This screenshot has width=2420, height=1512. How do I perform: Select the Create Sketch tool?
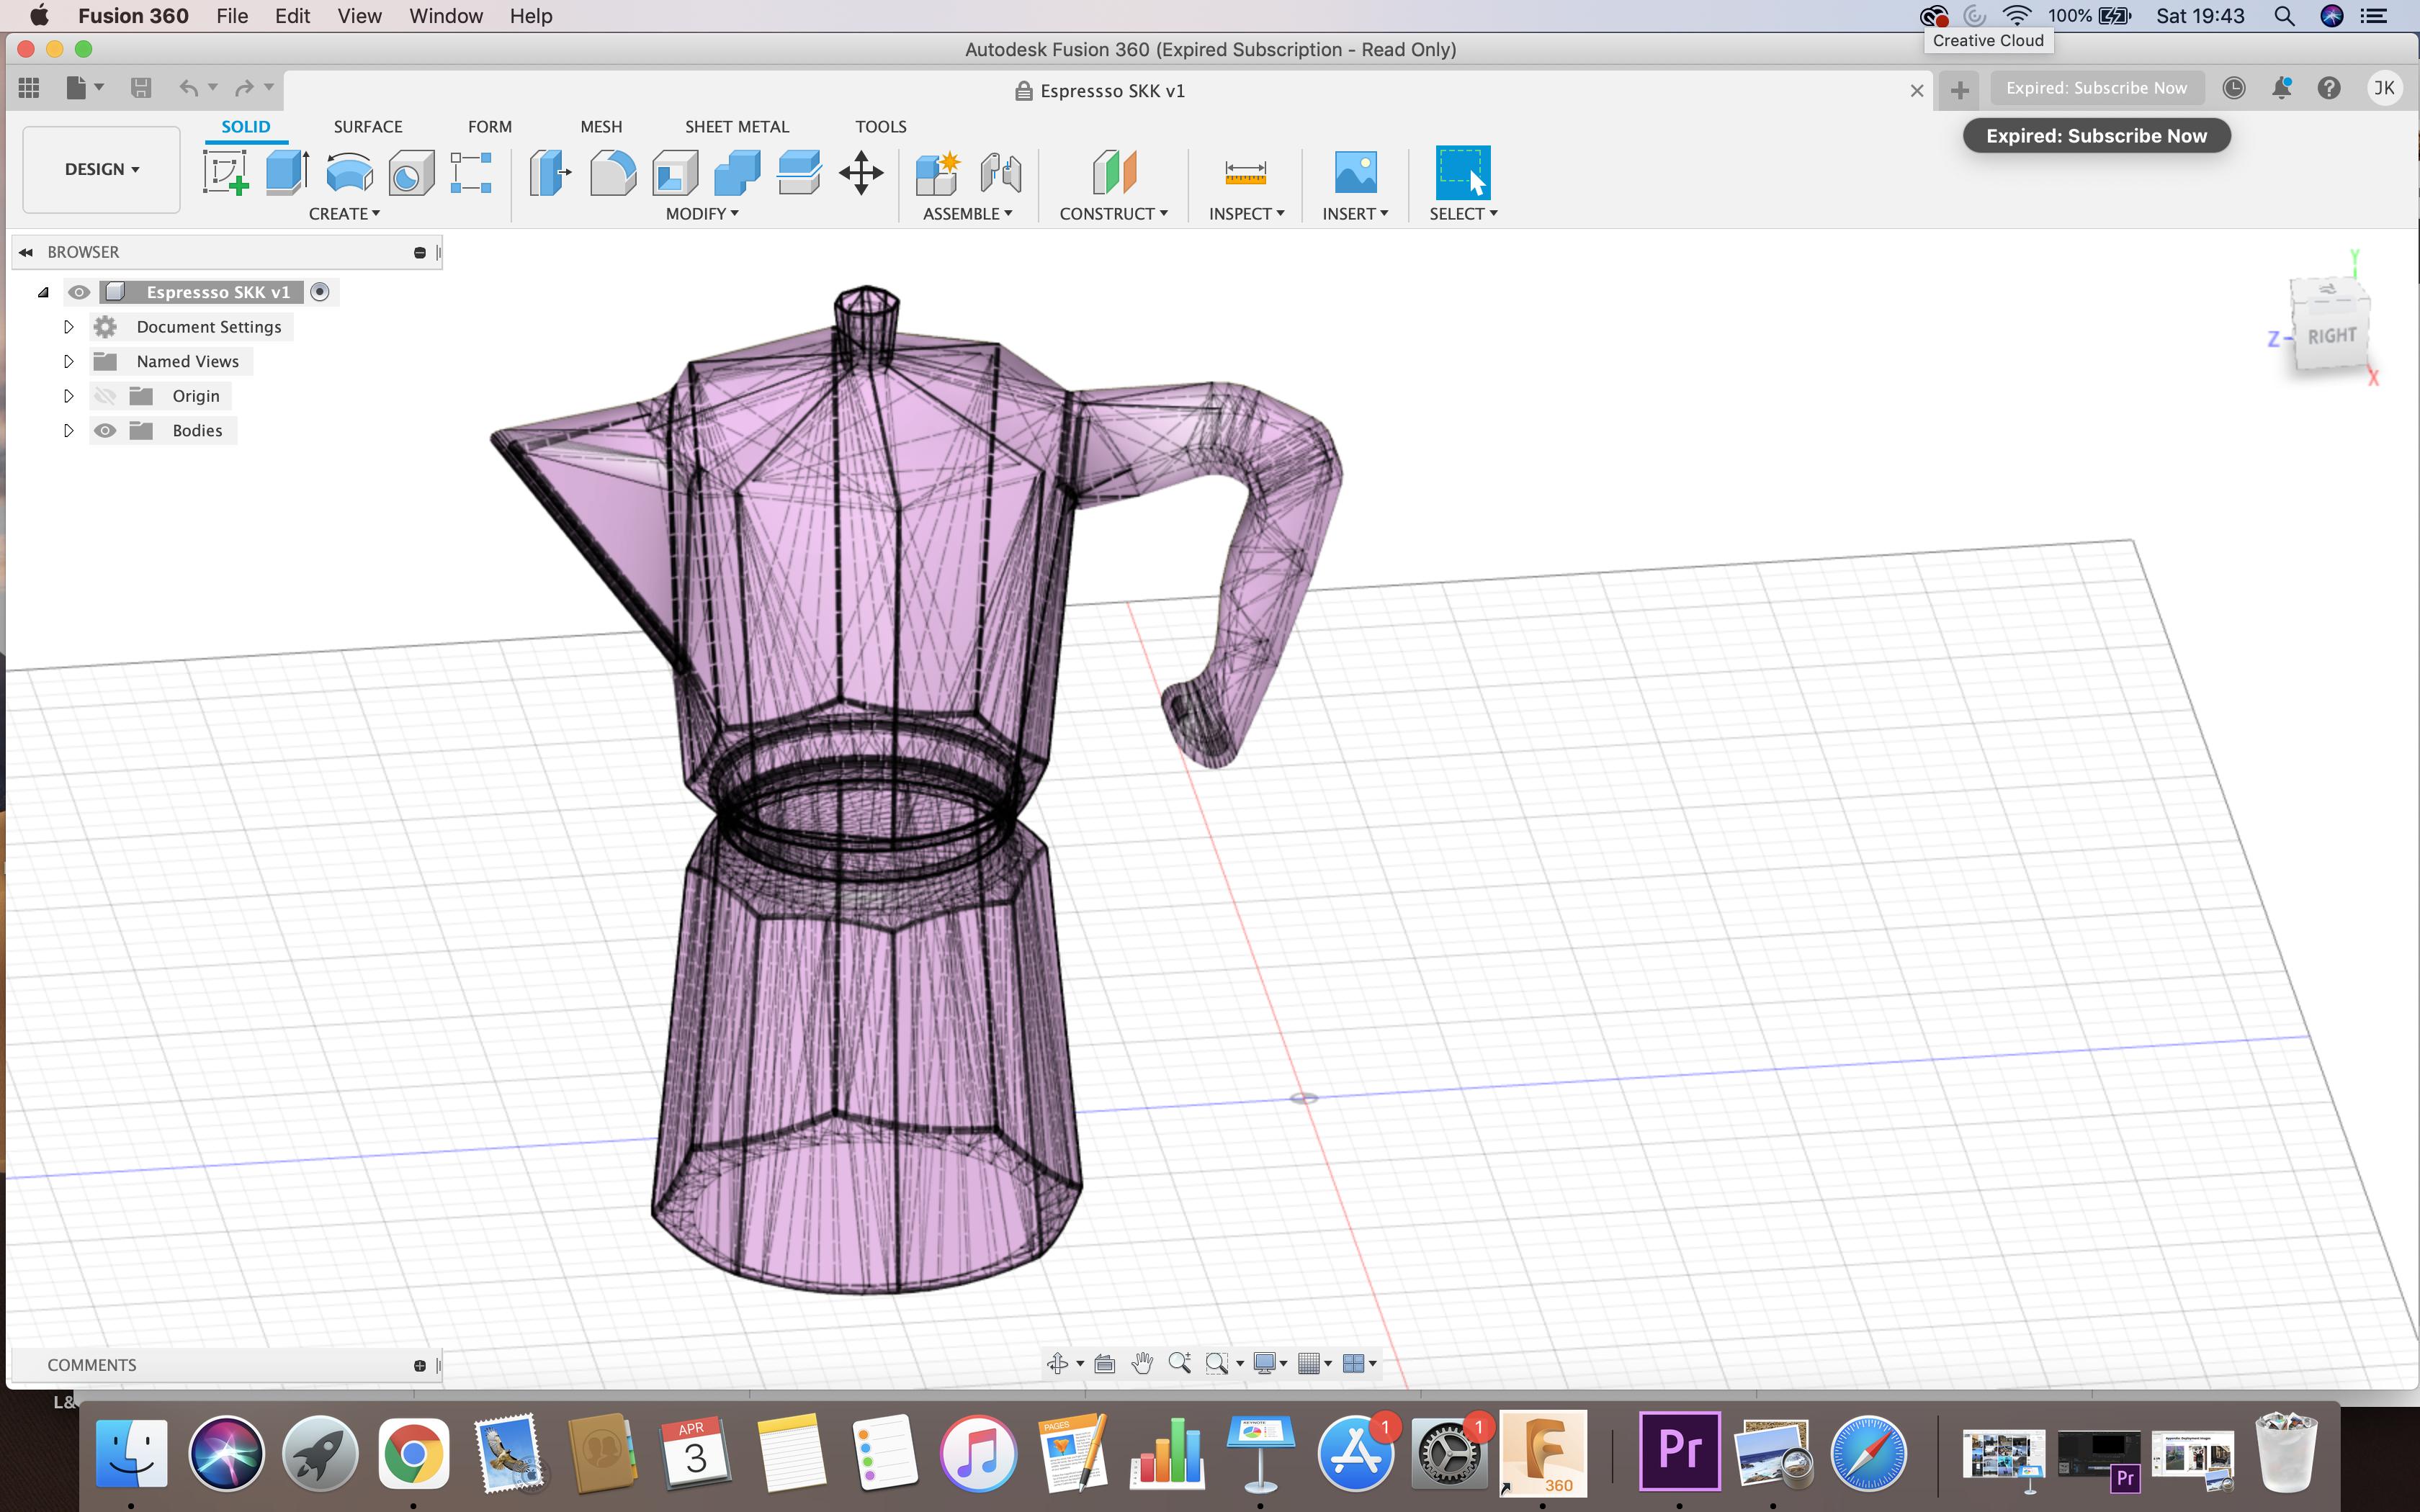[x=226, y=172]
